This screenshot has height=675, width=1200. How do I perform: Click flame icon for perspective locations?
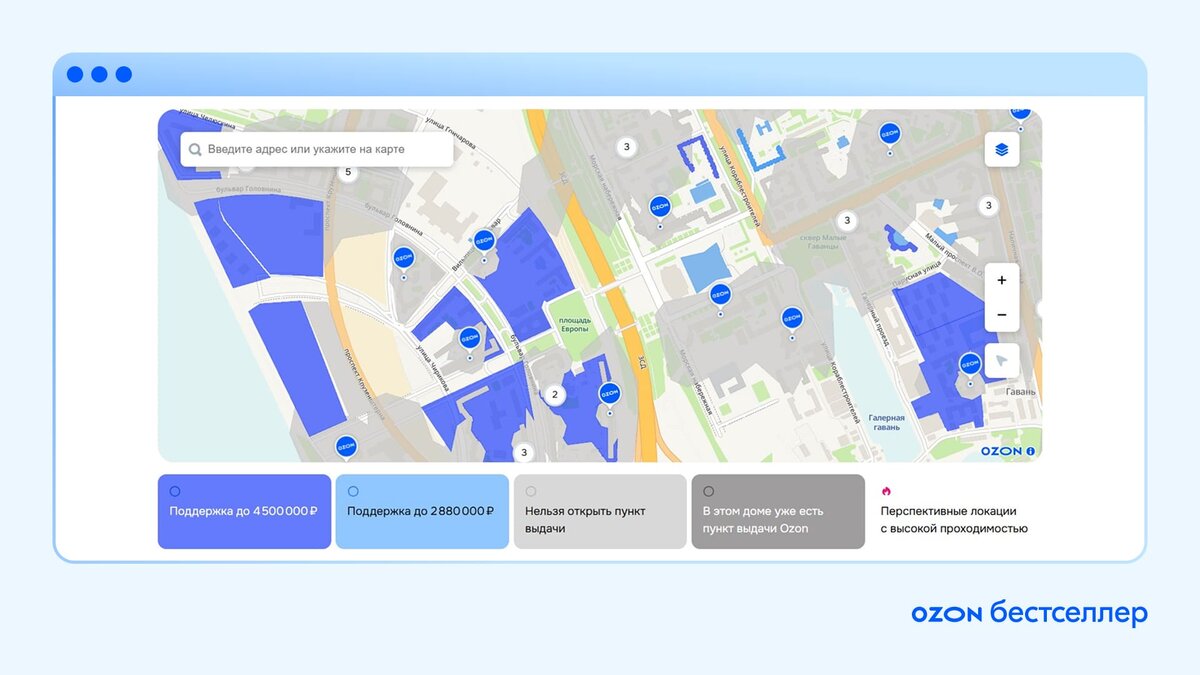(886, 491)
